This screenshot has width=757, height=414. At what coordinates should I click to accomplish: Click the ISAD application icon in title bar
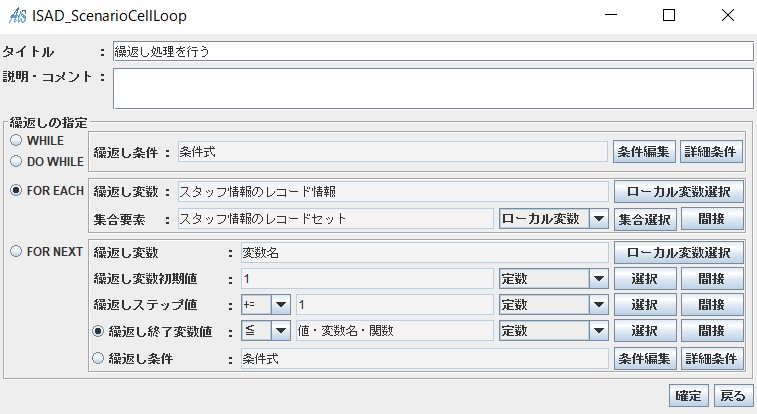pyautogui.click(x=17, y=15)
